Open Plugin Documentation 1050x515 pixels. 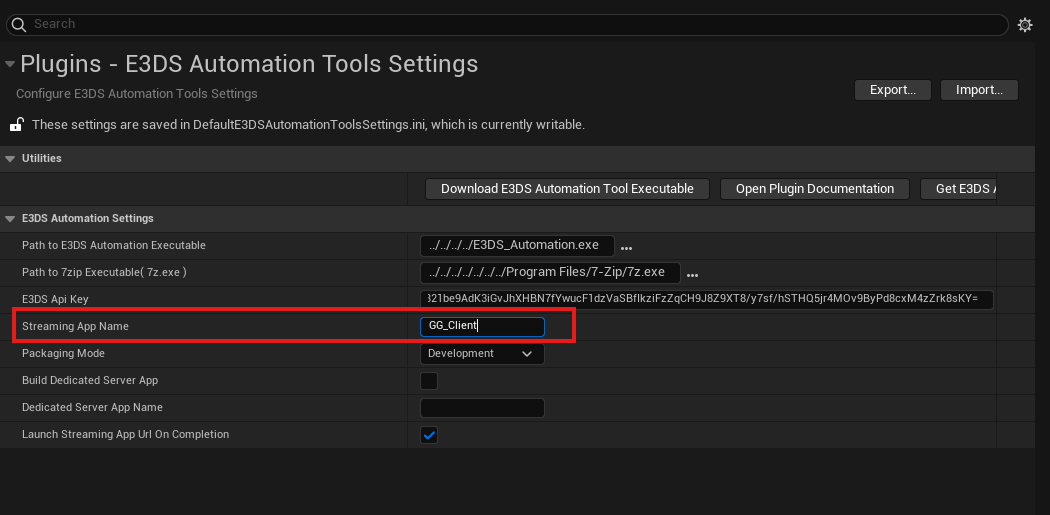814,189
